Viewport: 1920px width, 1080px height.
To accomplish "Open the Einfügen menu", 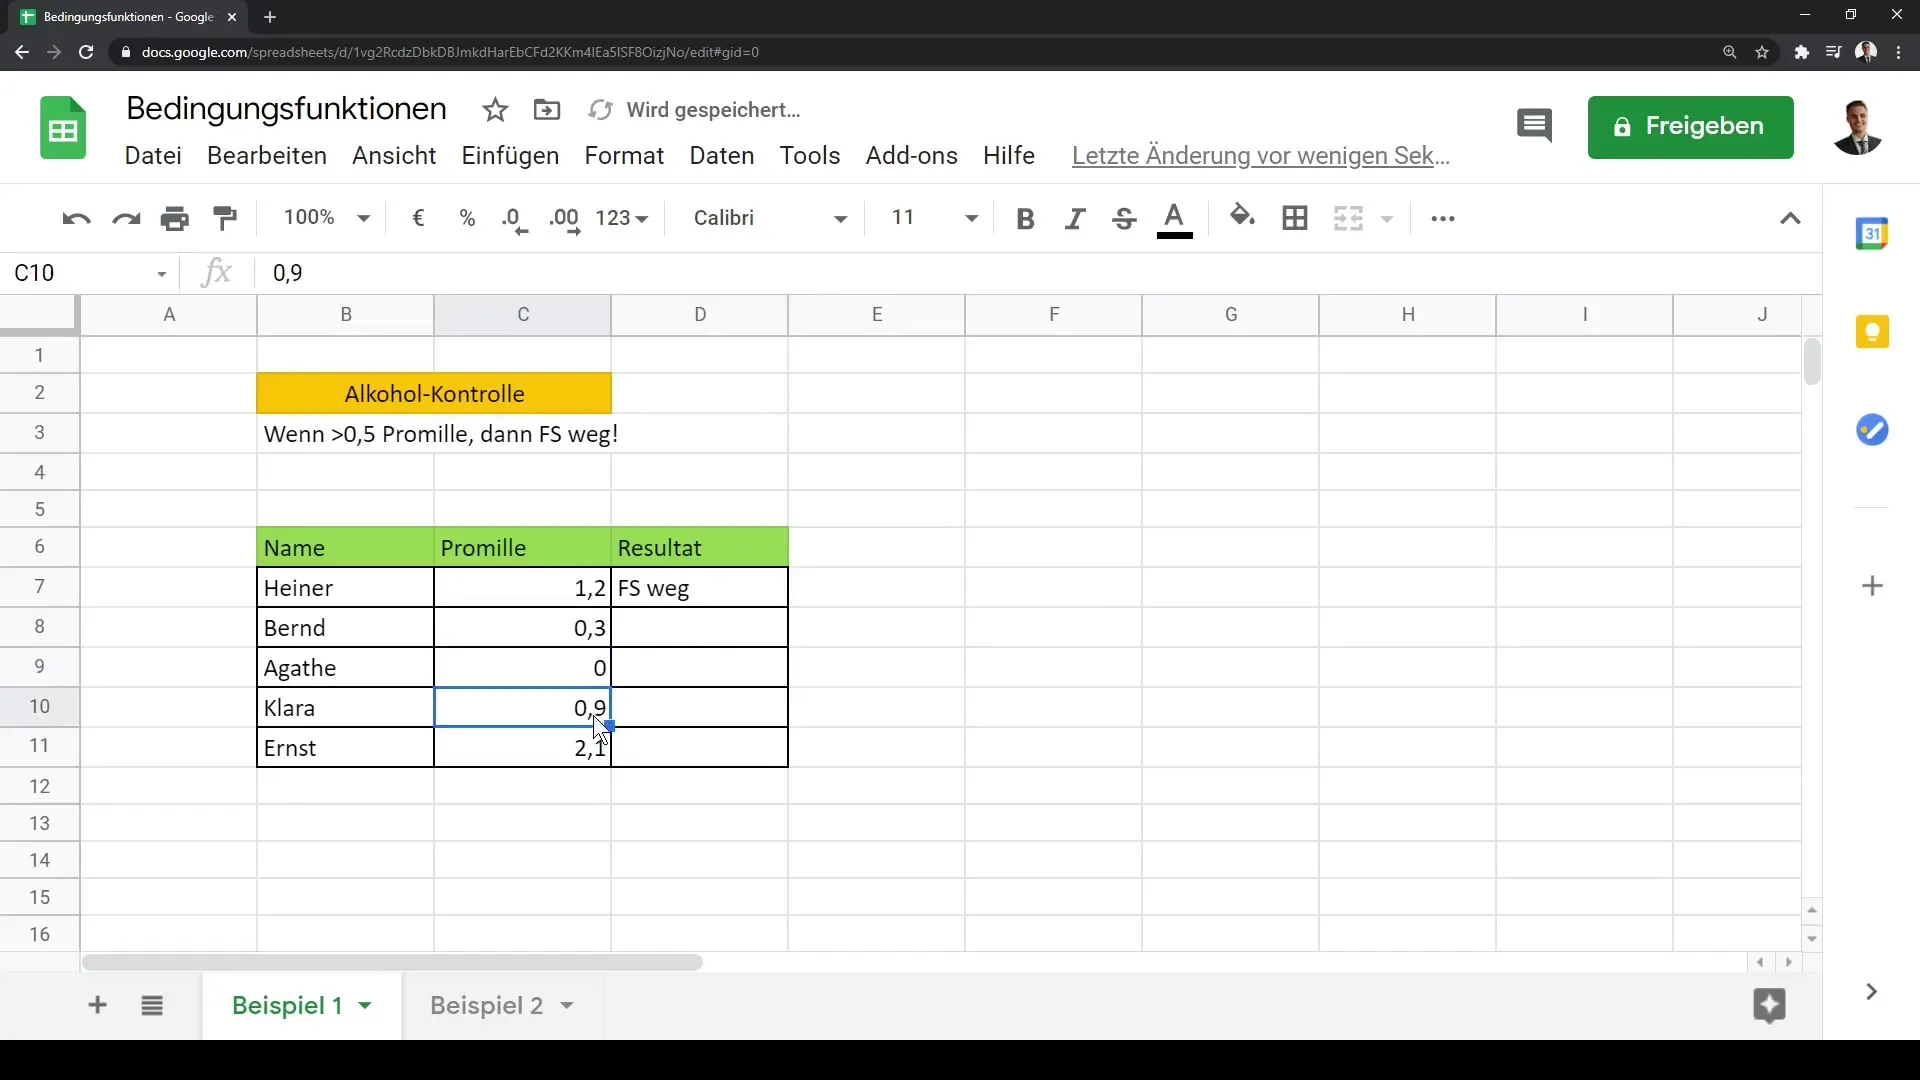I will coord(510,156).
